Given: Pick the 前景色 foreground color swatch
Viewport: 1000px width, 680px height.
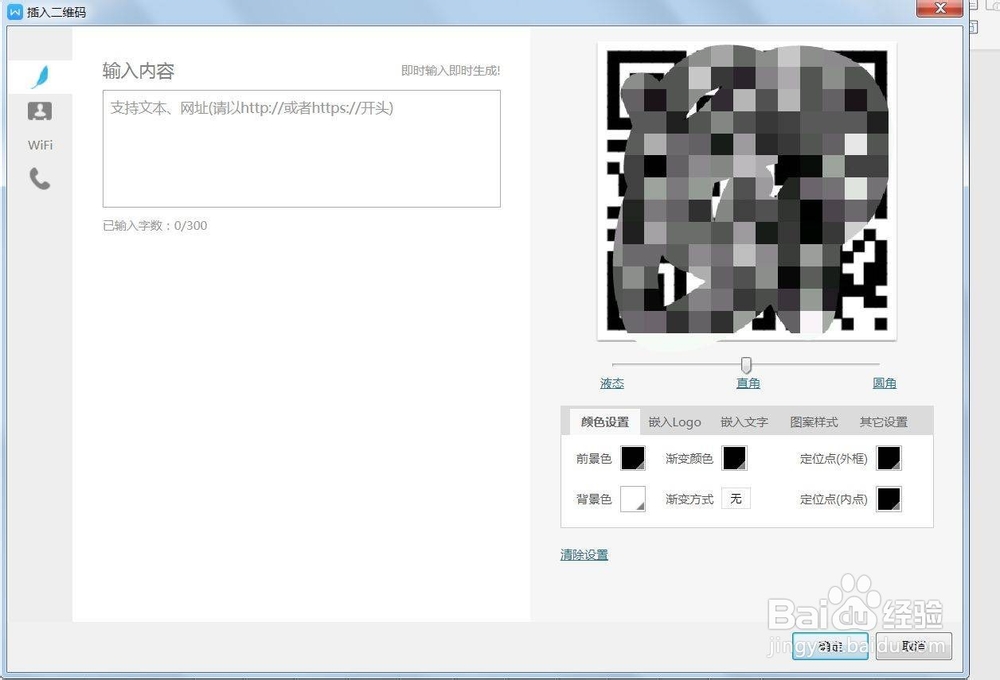Looking at the screenshot, I should pos(633,458).
